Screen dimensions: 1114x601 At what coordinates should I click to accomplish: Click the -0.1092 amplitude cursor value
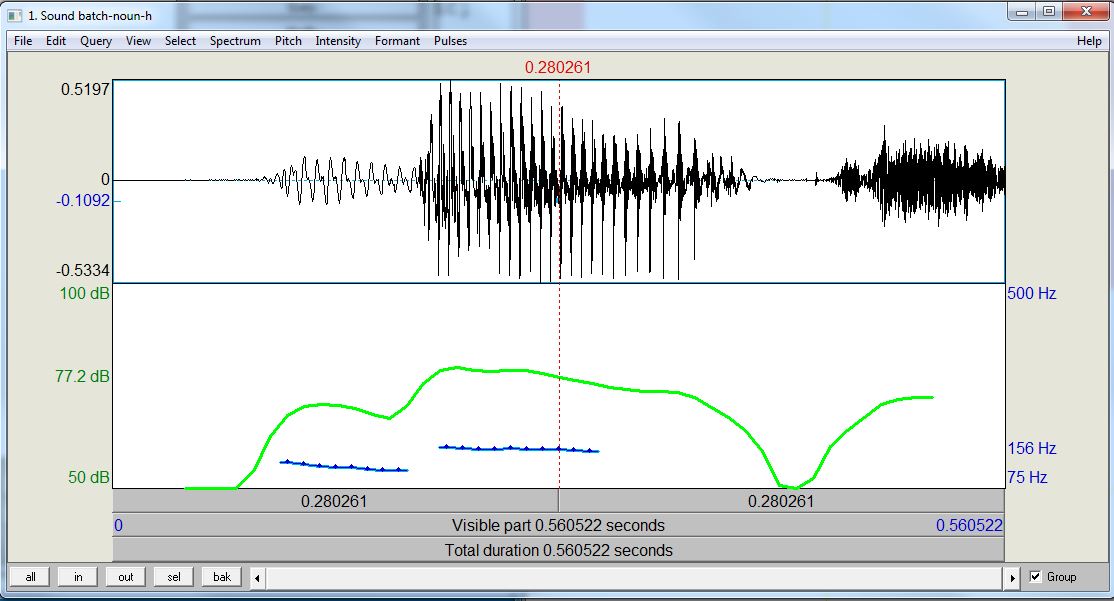coord(83,200)
